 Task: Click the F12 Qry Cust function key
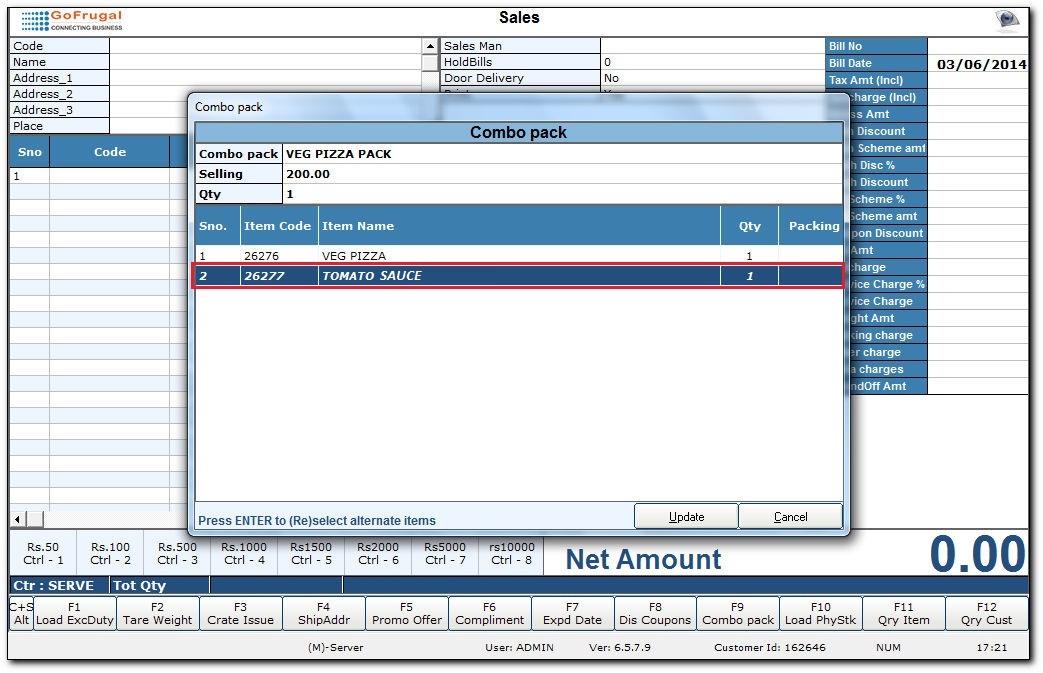(986, 613)
